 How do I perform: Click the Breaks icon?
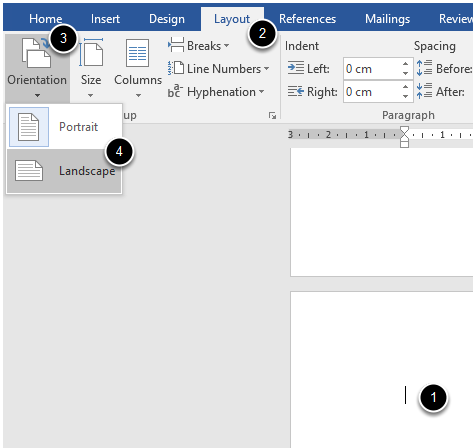click(x=176, y=45)
